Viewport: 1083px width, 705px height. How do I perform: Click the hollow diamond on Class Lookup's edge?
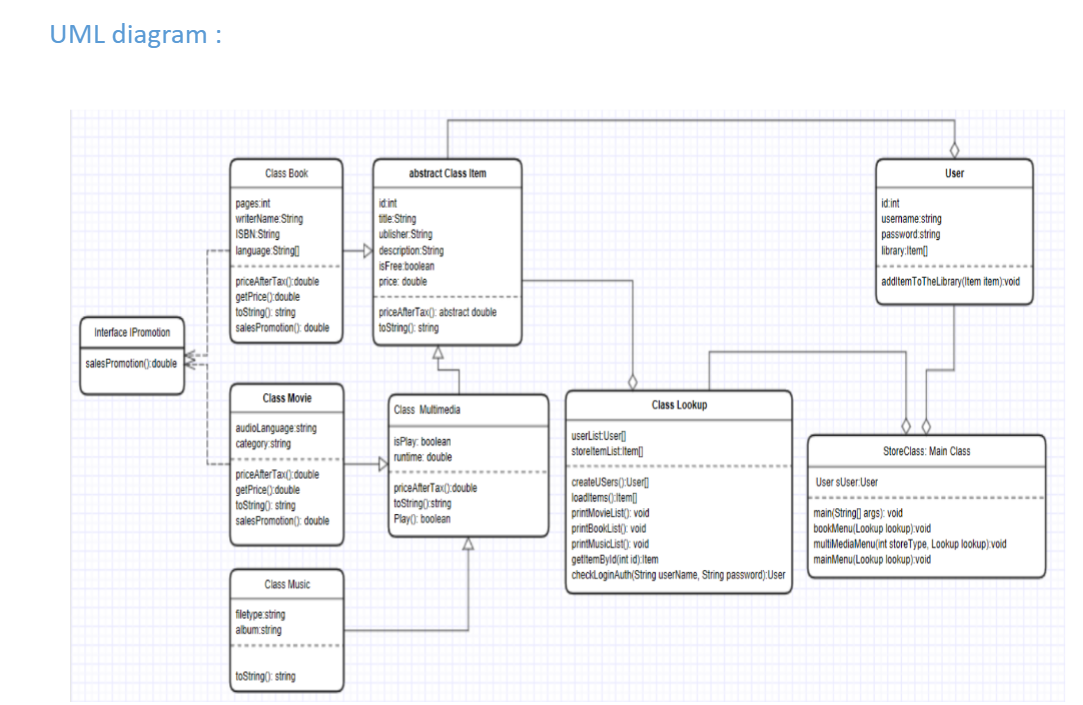633,380
